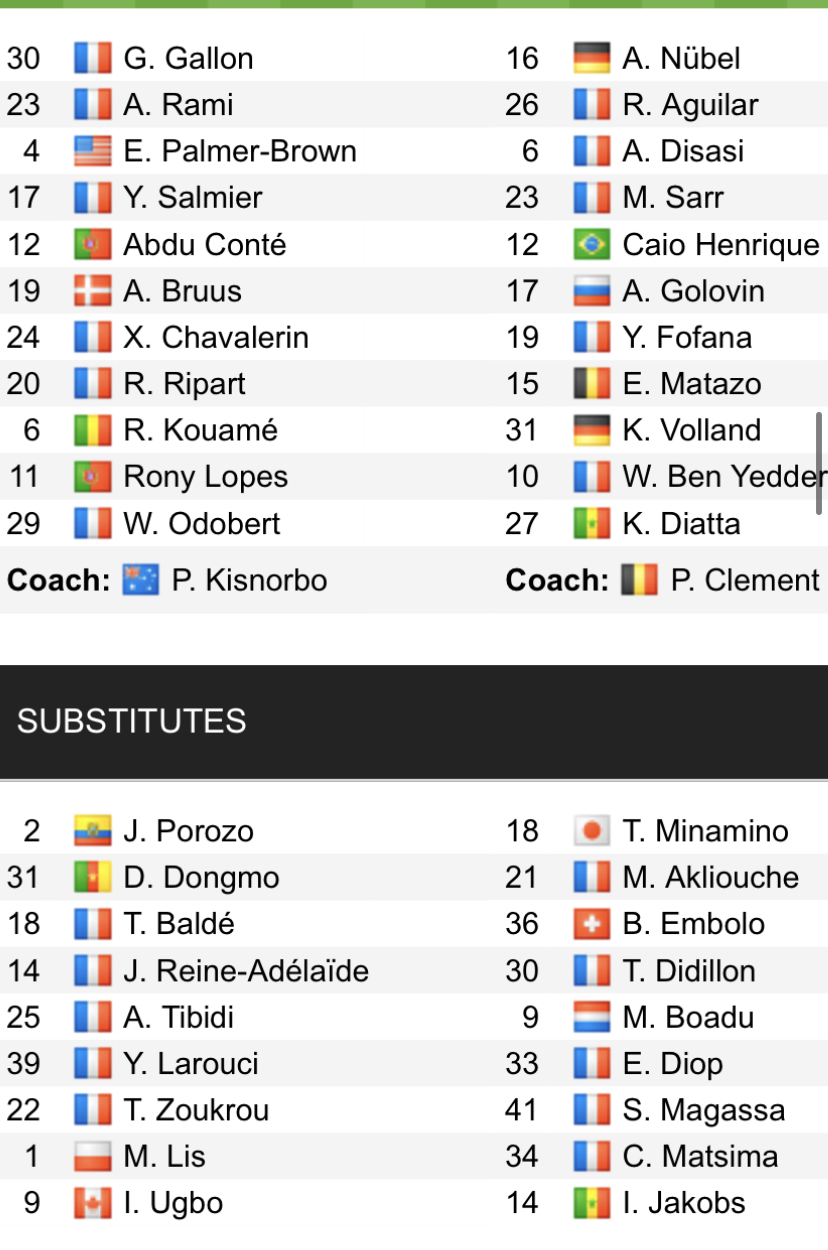The height and width of the screenshot is (1250, 828).
Task: Select substitute J. Reine-Adélaïde
Action: pos(246,970)
